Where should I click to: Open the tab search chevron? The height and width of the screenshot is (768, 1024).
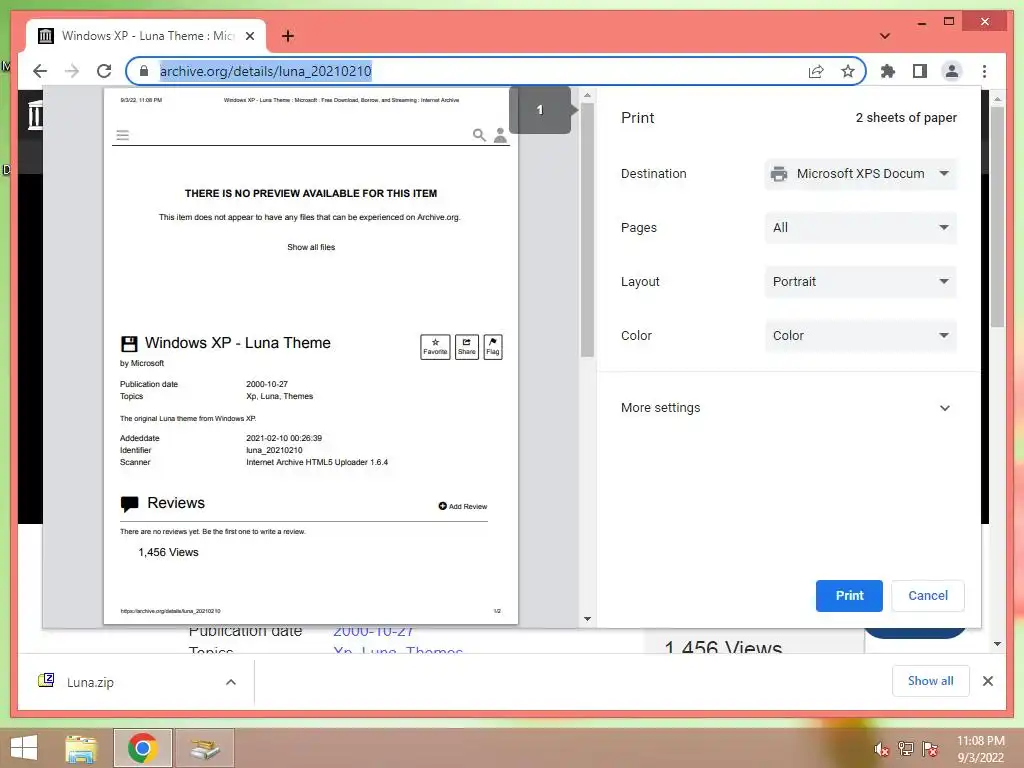pyautogui.click(x=885, y=36)
